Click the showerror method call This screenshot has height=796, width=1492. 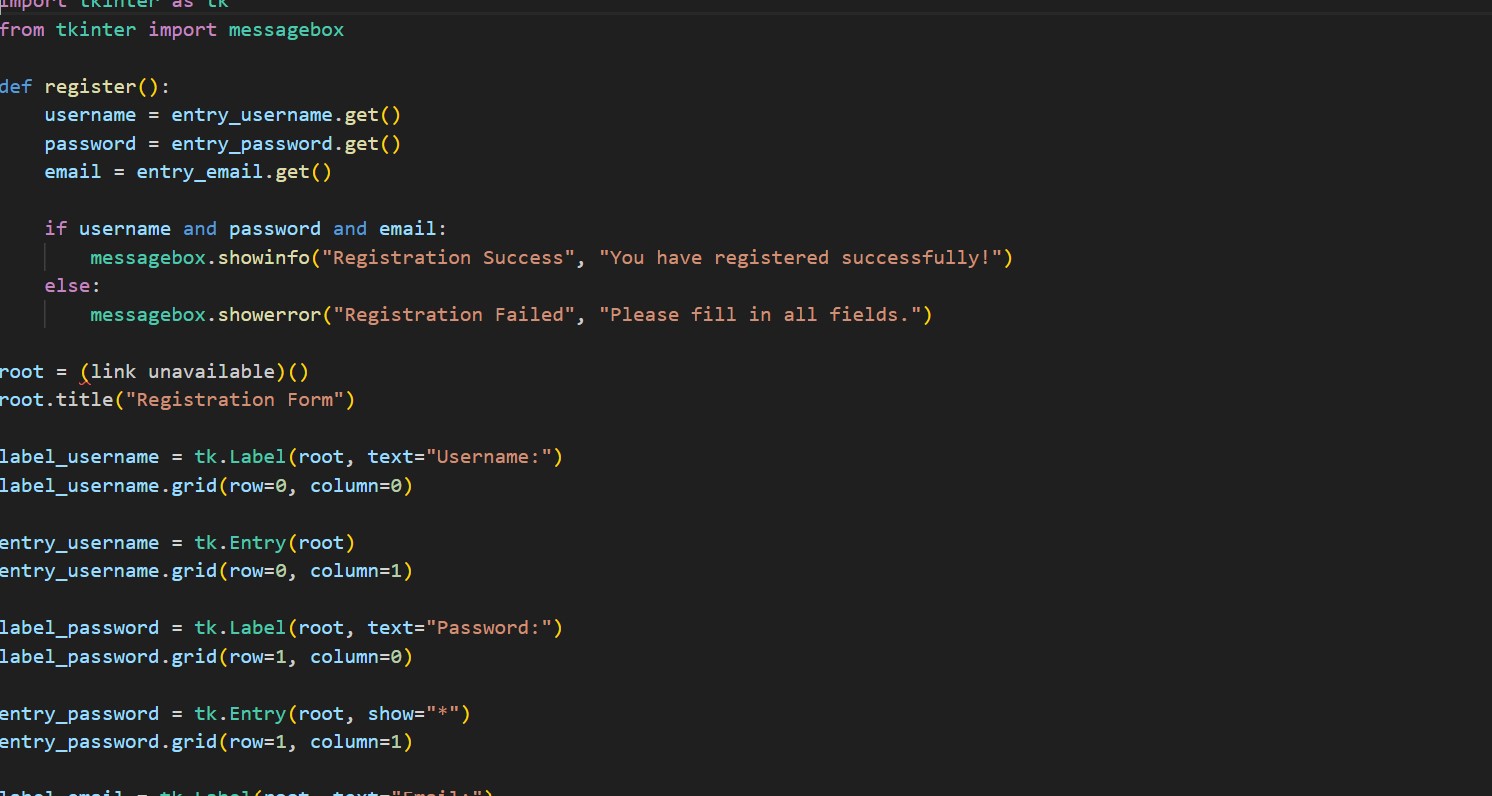coord(270,314)
